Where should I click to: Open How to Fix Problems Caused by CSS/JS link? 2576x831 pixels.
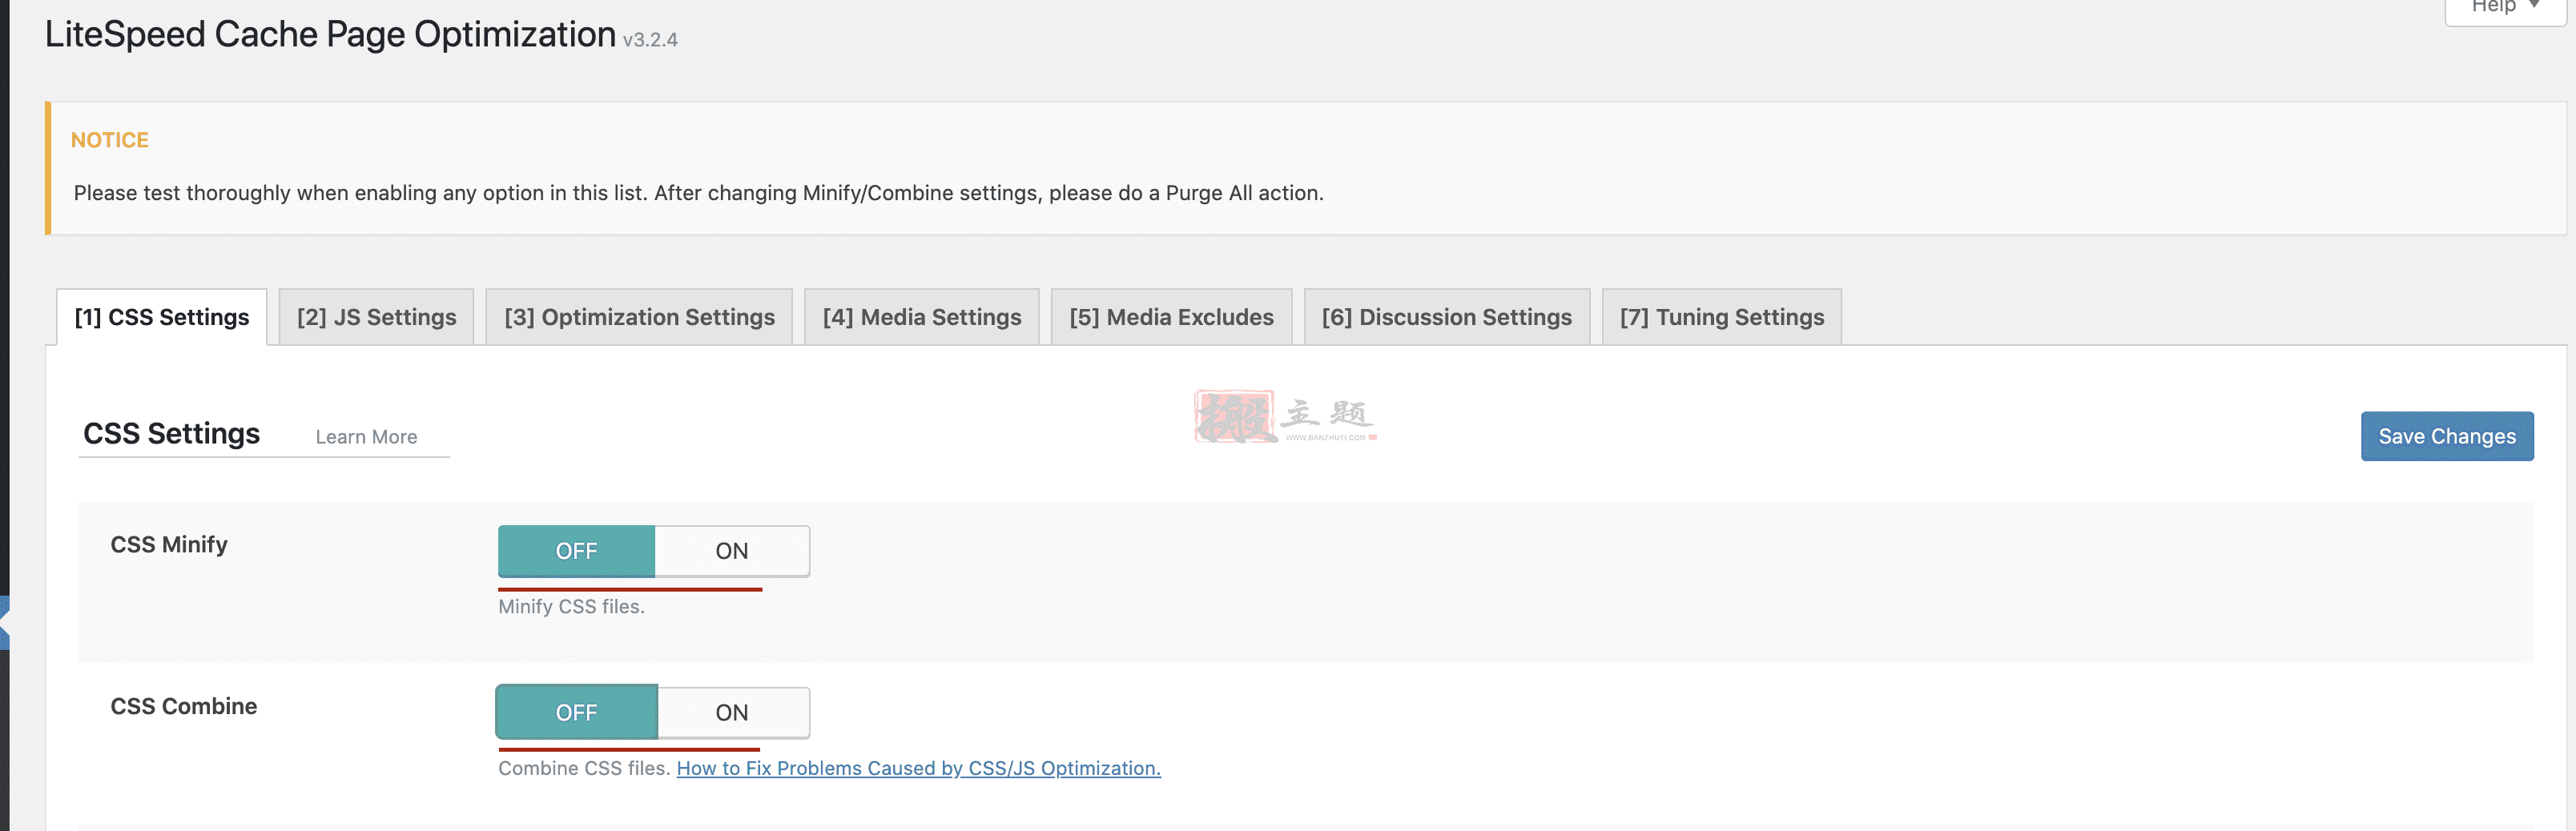point(918,768)
